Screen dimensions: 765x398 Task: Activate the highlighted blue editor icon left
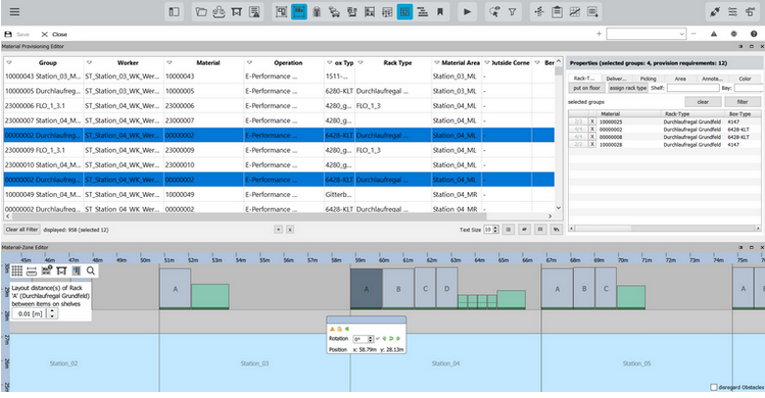click(x=299, y=12)
